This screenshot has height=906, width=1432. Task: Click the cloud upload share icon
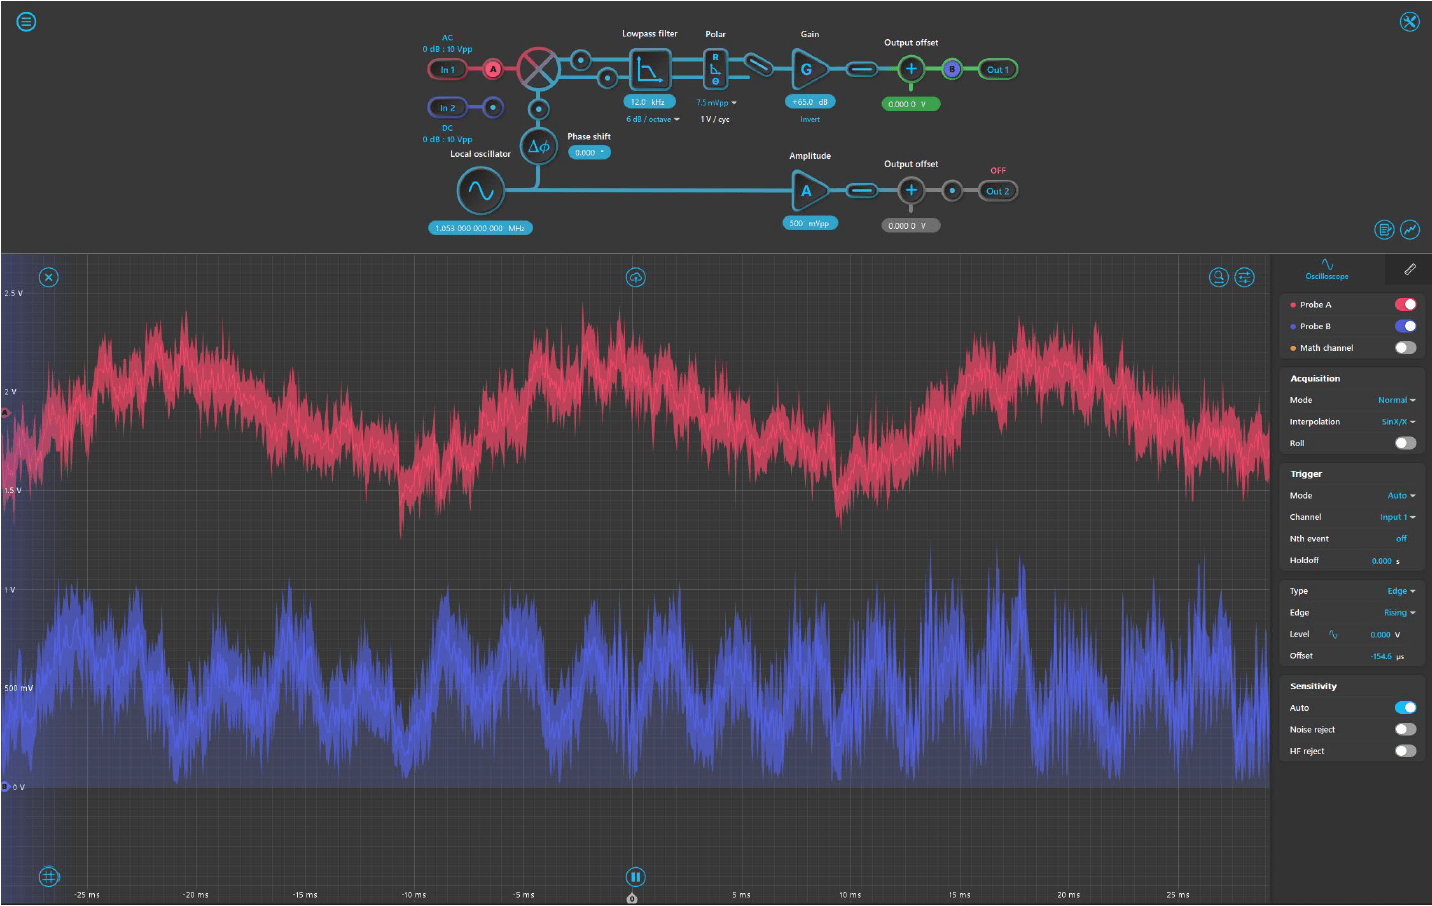coord(636,277)
